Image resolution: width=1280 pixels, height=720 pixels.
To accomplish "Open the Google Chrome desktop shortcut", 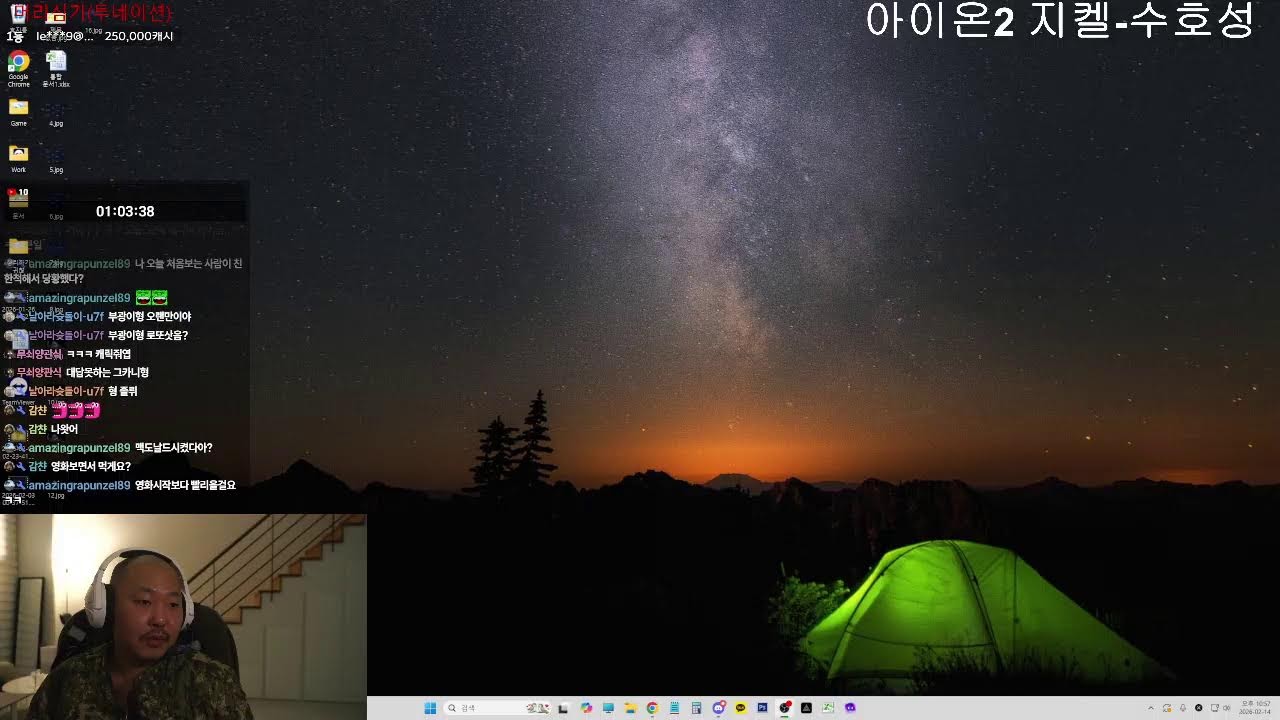I will point(19,69).
